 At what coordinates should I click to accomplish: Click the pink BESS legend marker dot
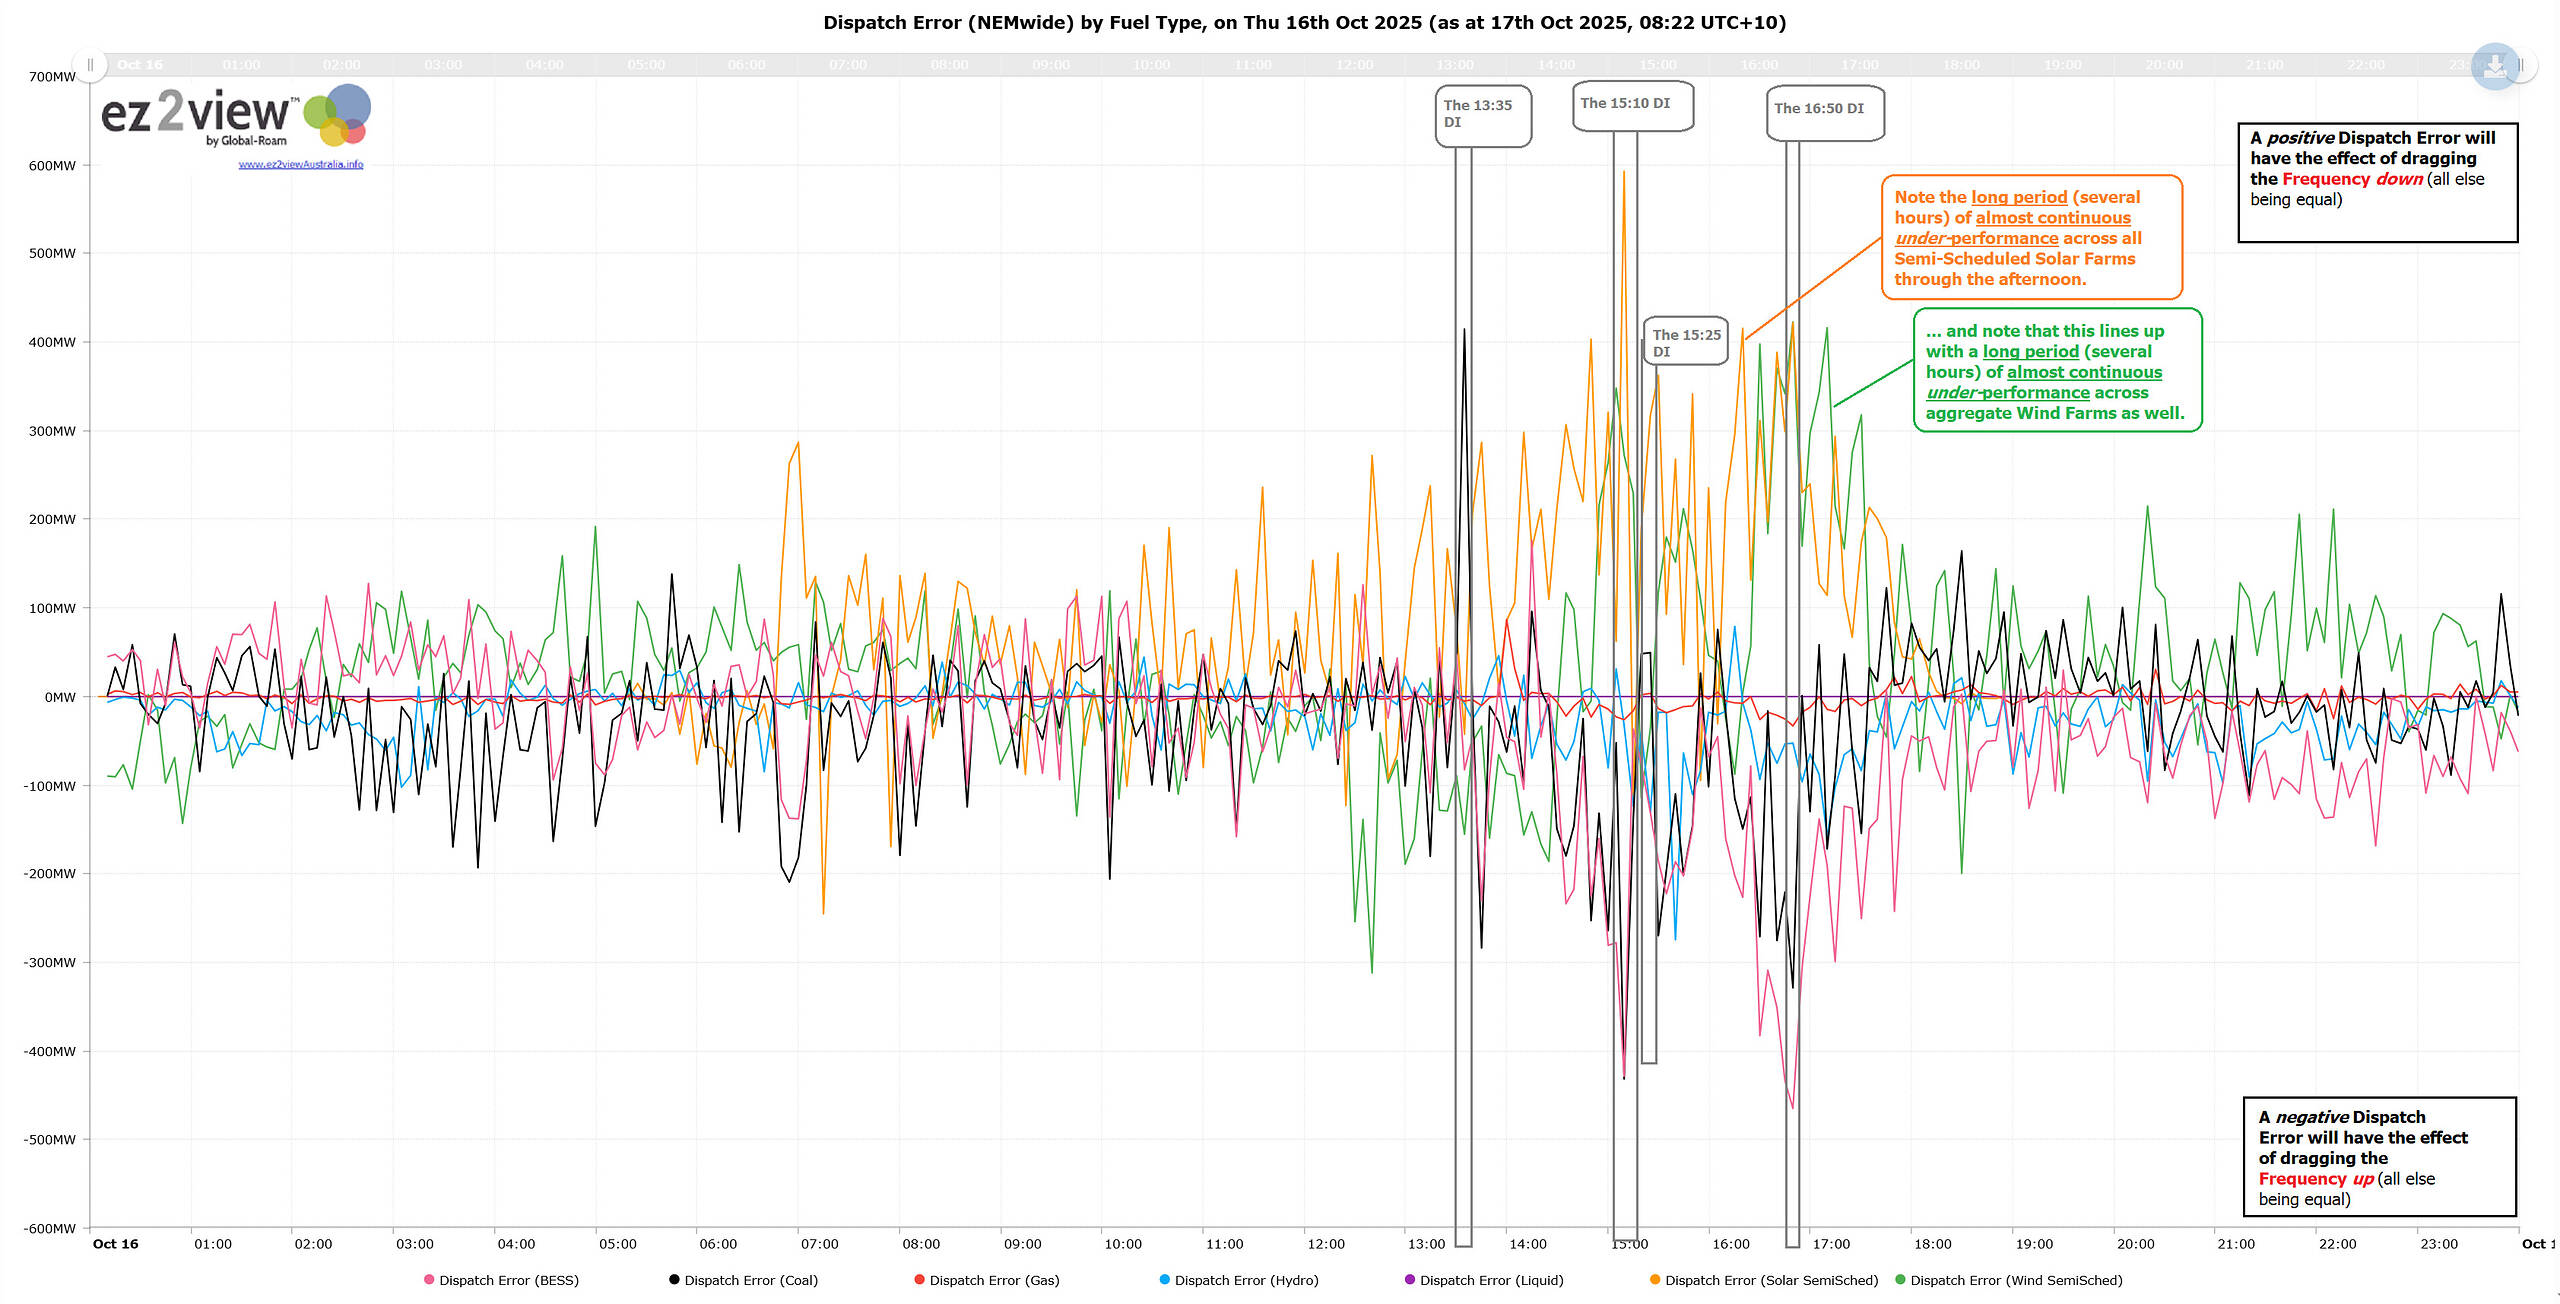429,1280
